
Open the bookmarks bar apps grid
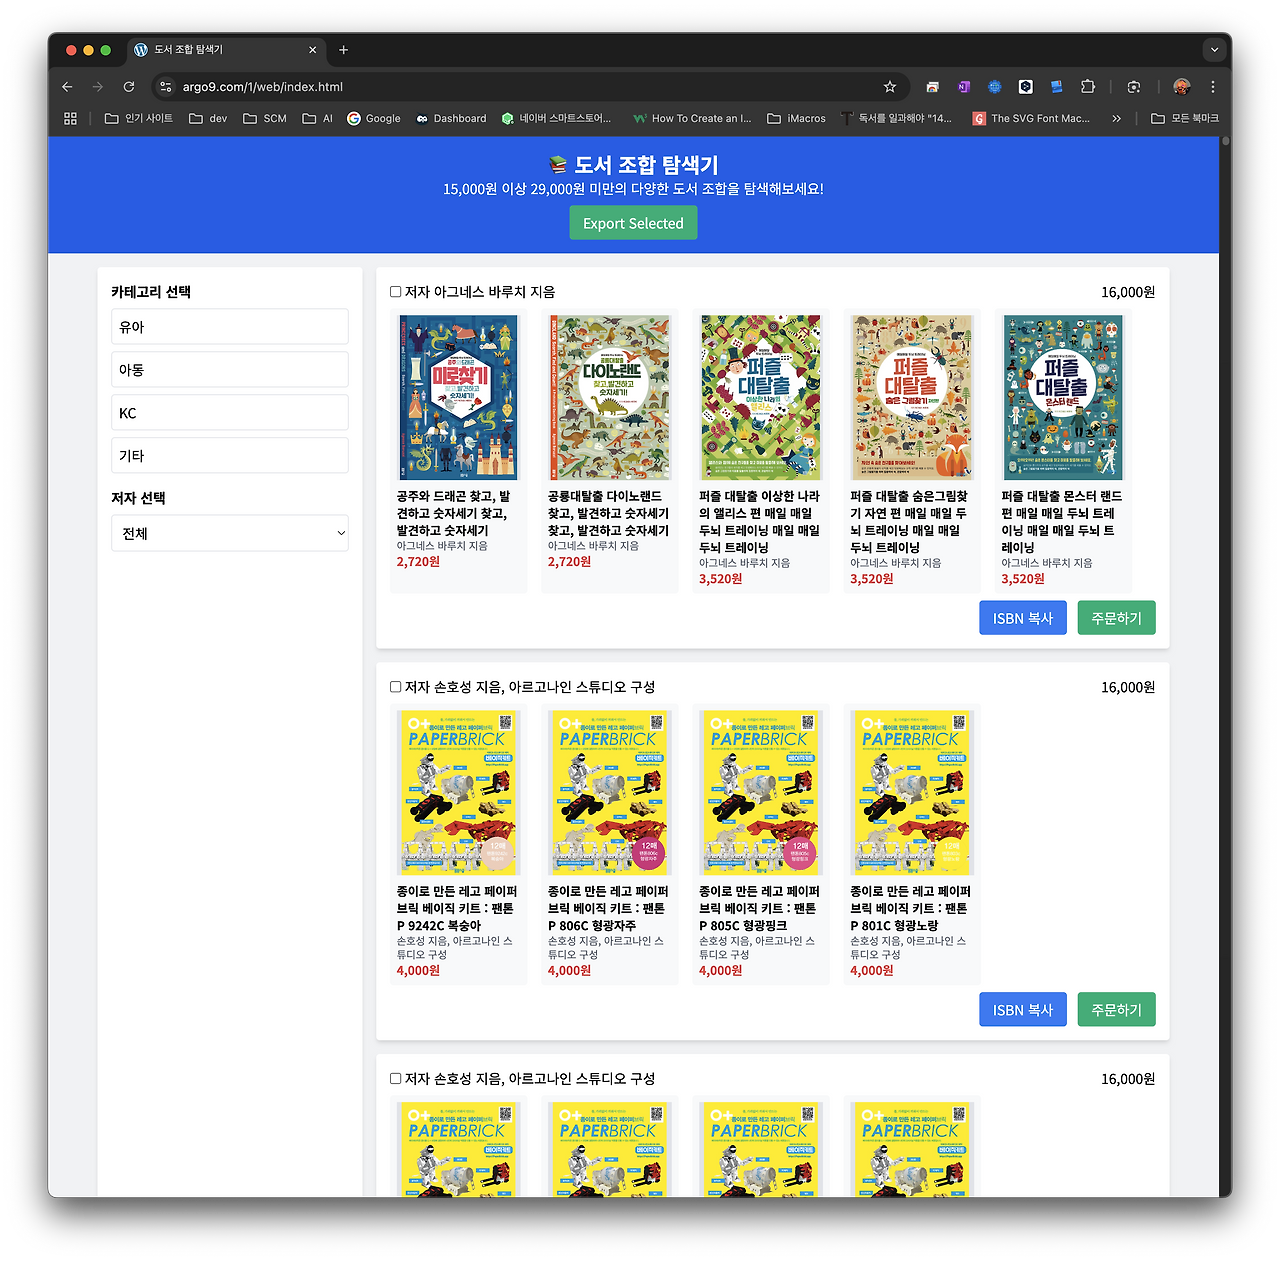click(x=70, y=118)
